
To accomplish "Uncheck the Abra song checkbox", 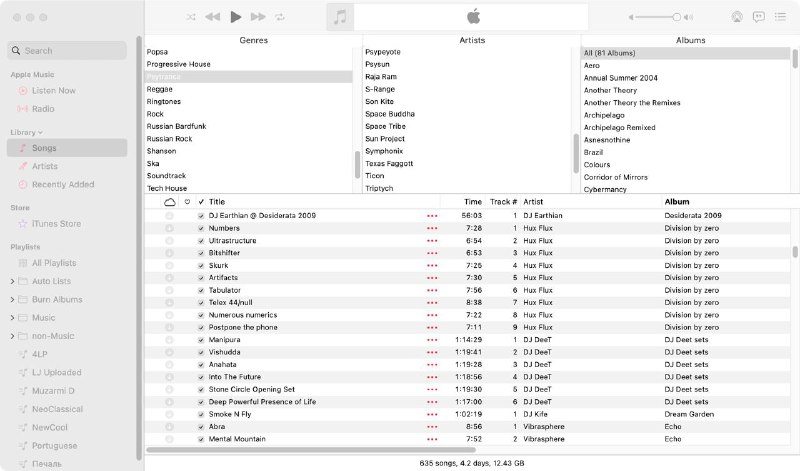I will 201,427.
